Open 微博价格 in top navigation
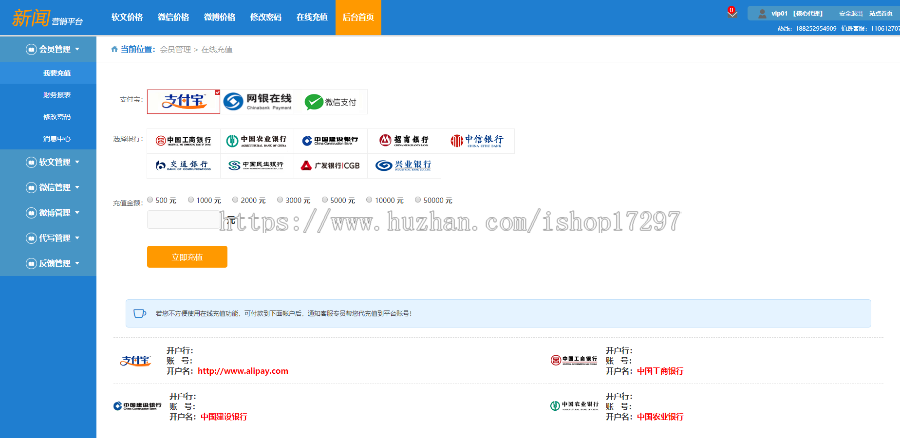900x438 pixels. [x=219, y=17]
